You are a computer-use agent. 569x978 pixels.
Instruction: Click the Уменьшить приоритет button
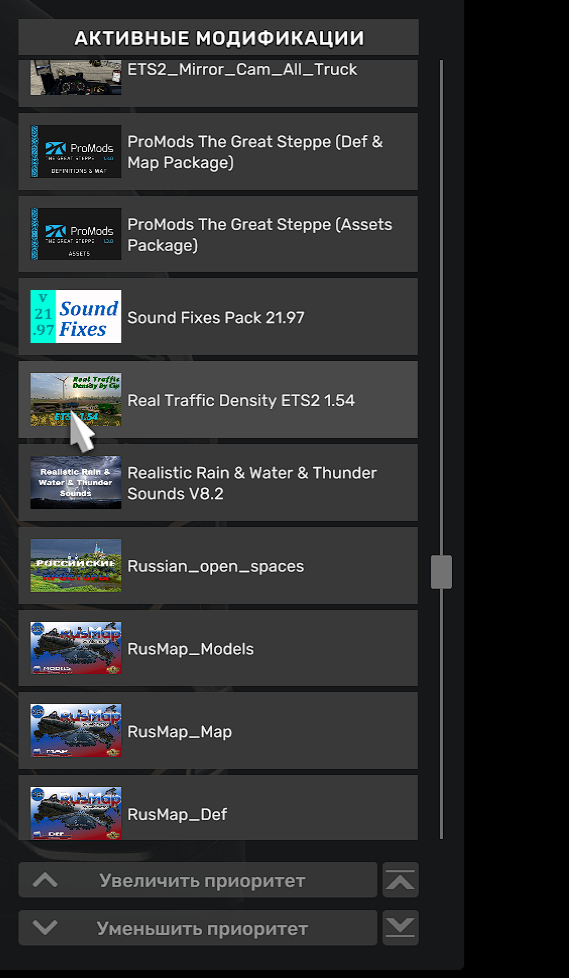point(198,928)
